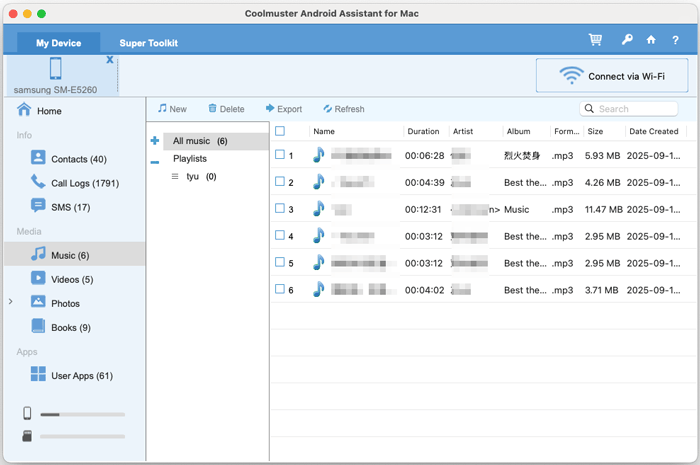Click the SD card storage icon

27,436
